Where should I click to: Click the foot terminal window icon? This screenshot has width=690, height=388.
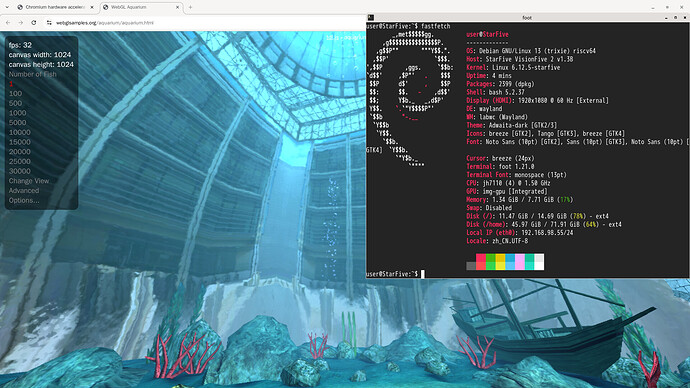click(371, 18)
